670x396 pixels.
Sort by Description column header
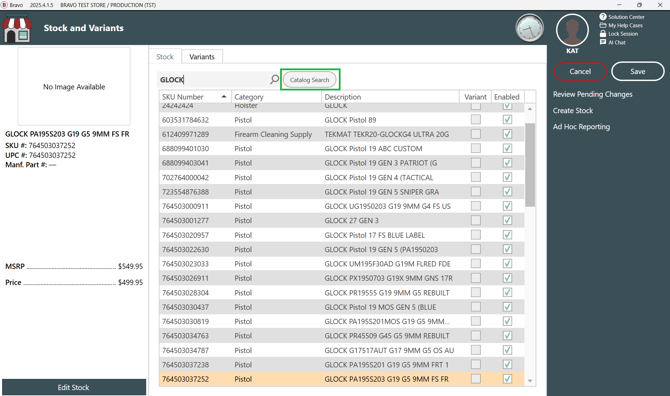[x=390, y=97]
